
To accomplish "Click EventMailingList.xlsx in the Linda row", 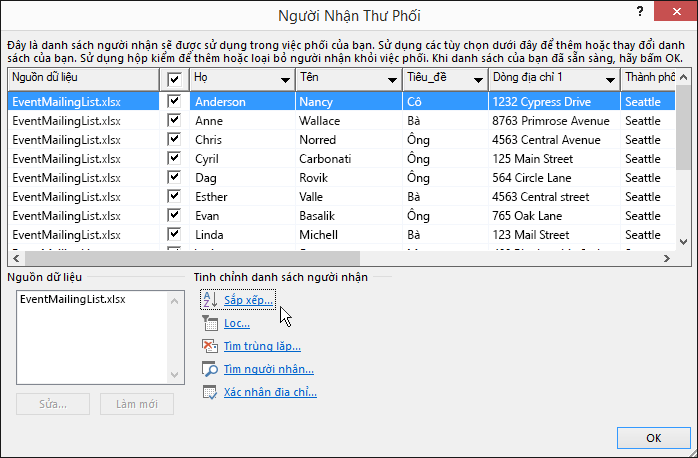I will [84, 235].
